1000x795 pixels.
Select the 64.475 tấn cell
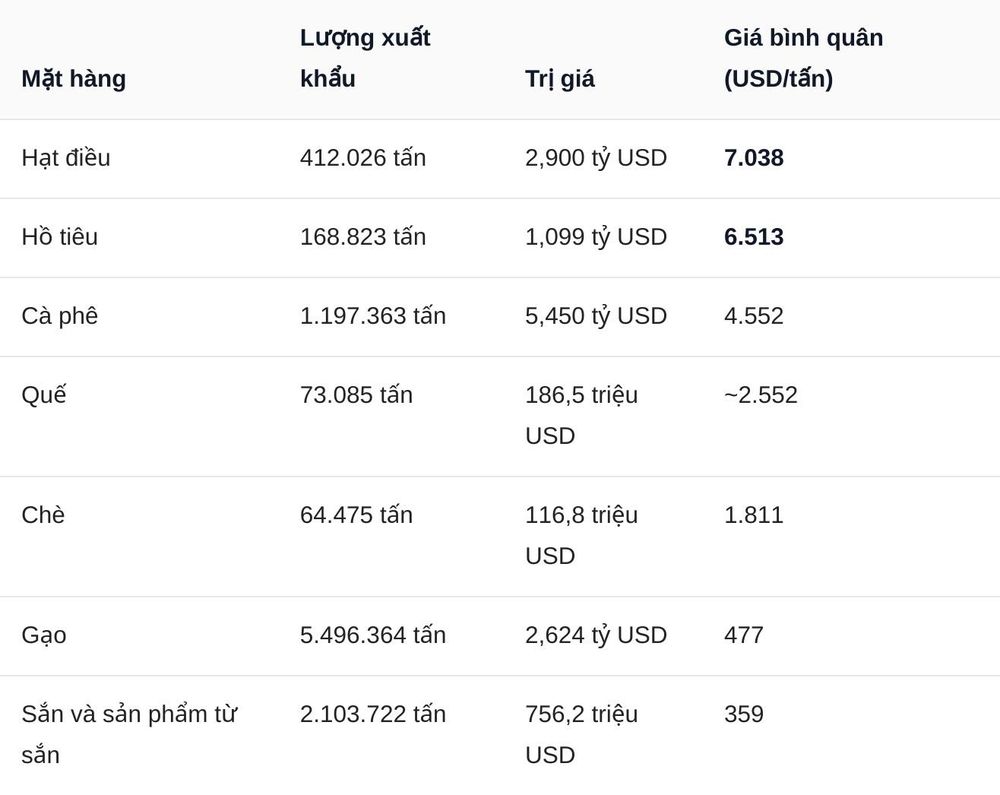coord(356,515)
